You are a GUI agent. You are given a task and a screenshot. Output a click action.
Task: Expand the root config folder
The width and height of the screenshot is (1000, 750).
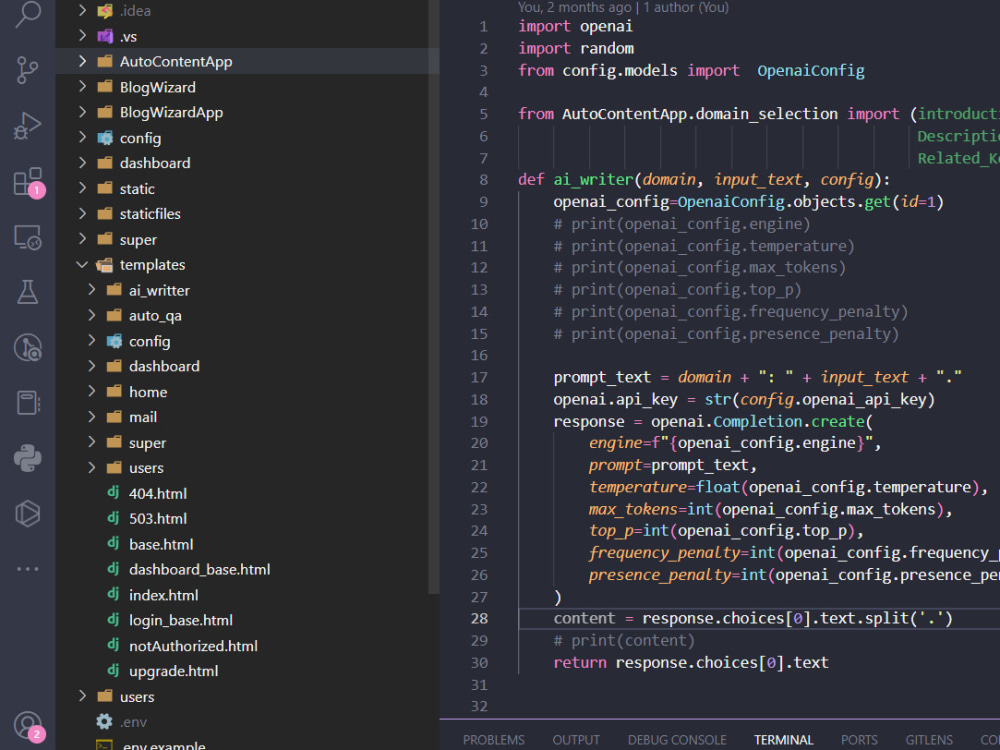point(82,138)
